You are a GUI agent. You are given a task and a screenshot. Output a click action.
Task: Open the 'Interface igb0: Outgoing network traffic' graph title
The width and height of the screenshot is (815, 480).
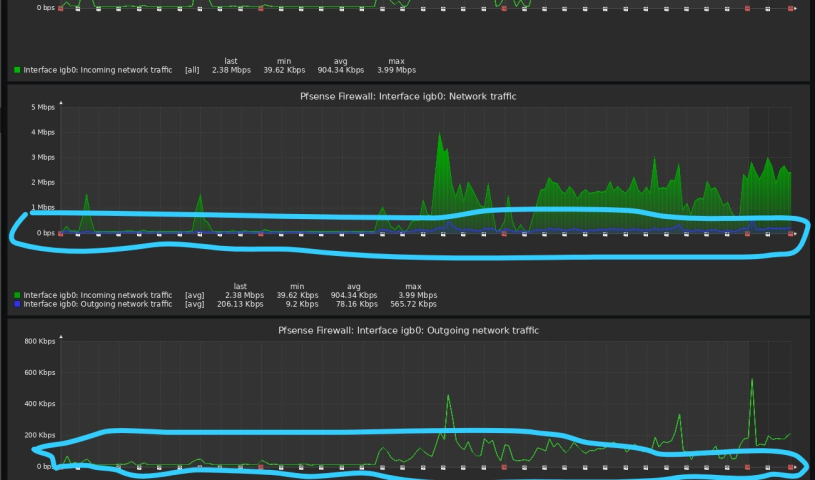(x=408, y=330)
